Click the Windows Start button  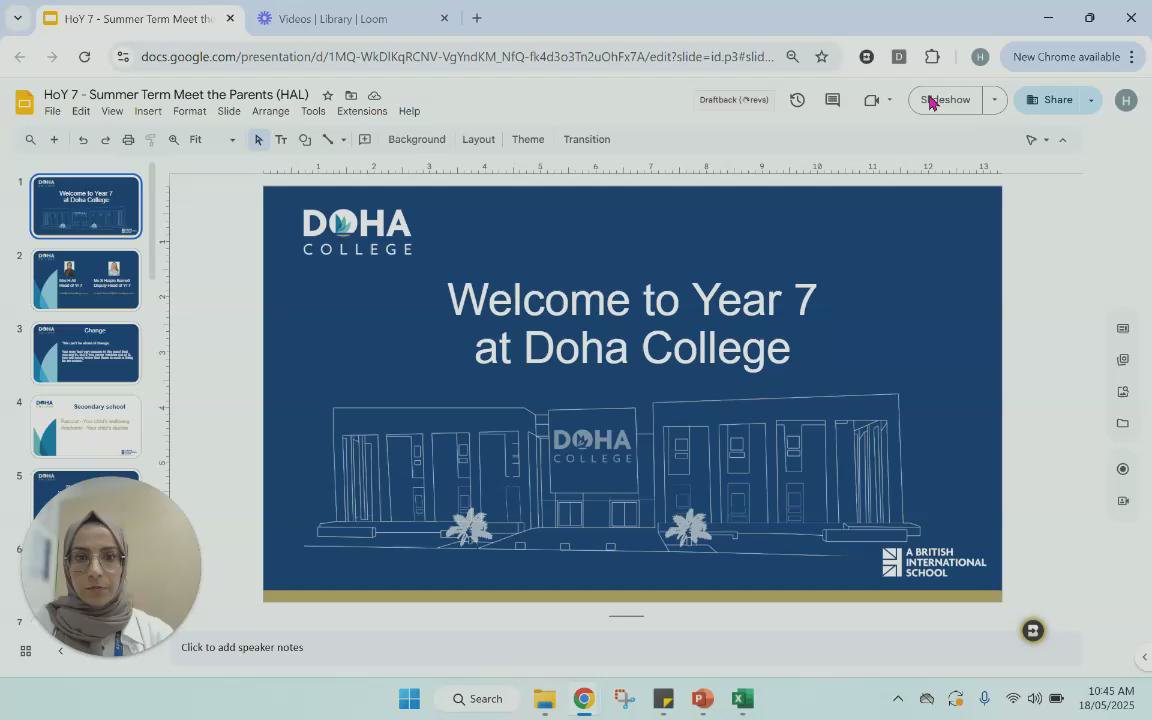[409, 699]
